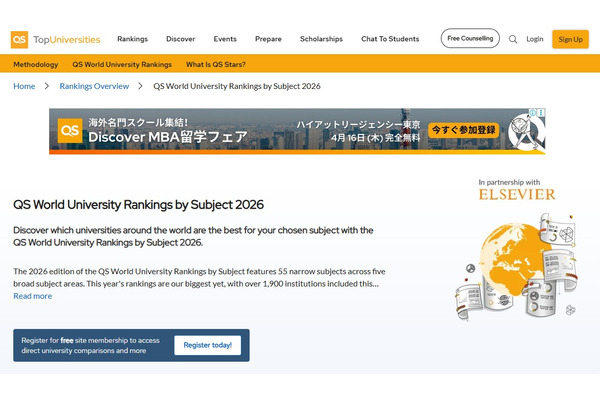Go to Methodology in the orange bar

click(x=36, y=64)
